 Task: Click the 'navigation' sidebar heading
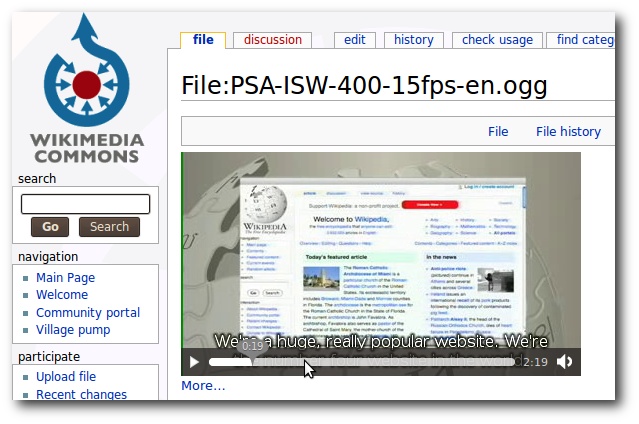[x=48, y=257]
